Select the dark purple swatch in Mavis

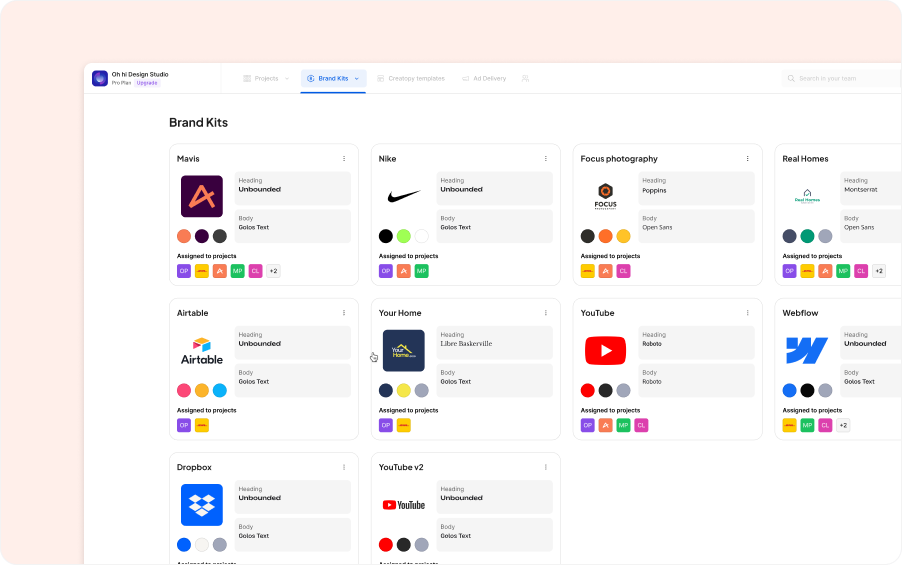(202, 236)
